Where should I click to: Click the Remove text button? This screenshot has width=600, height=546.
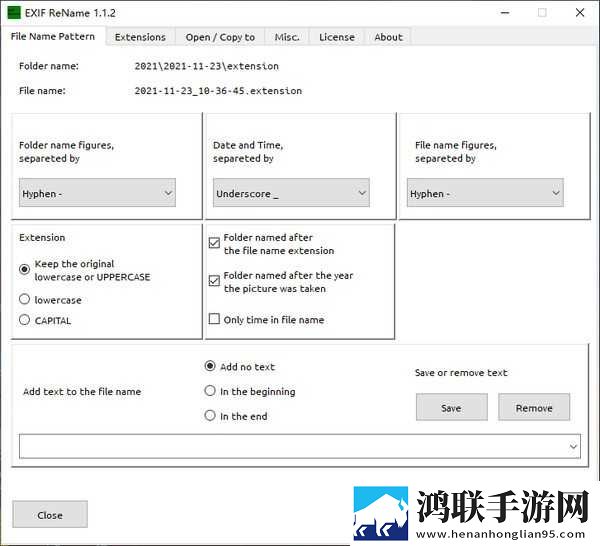point(534,407)
